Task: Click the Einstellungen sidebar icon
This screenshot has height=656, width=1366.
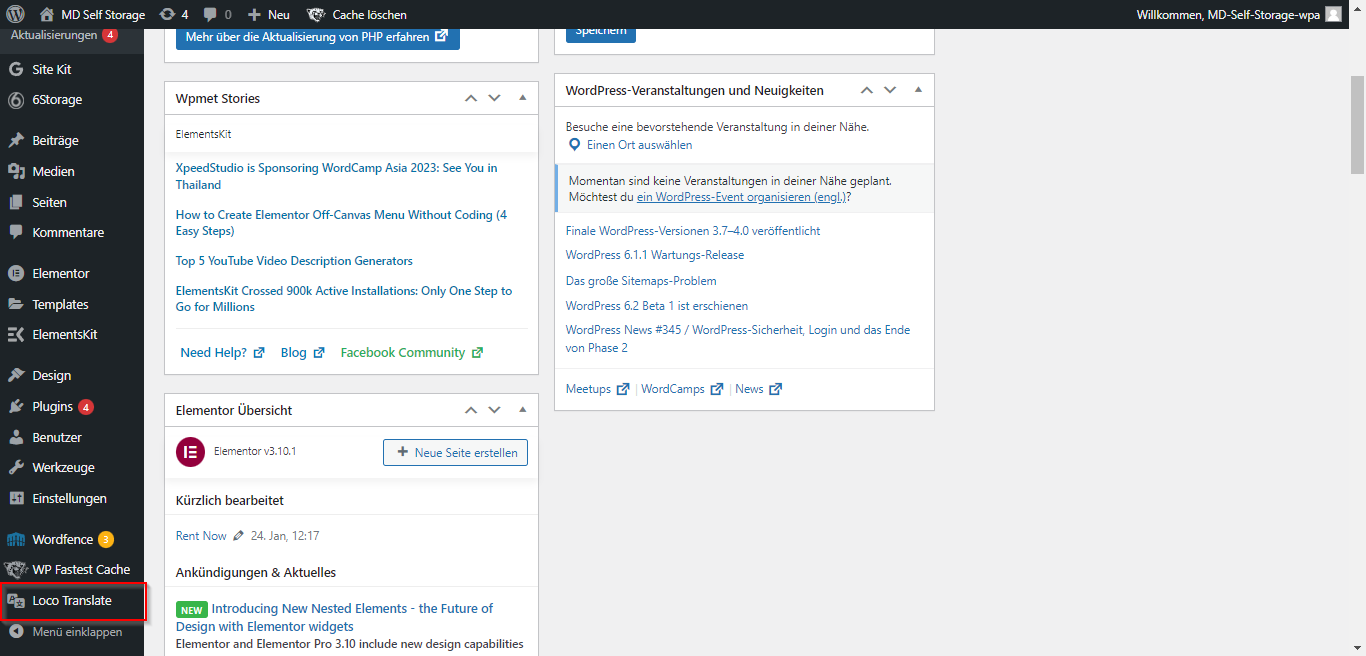Action: pyautogui.click(x=16, y=498)
